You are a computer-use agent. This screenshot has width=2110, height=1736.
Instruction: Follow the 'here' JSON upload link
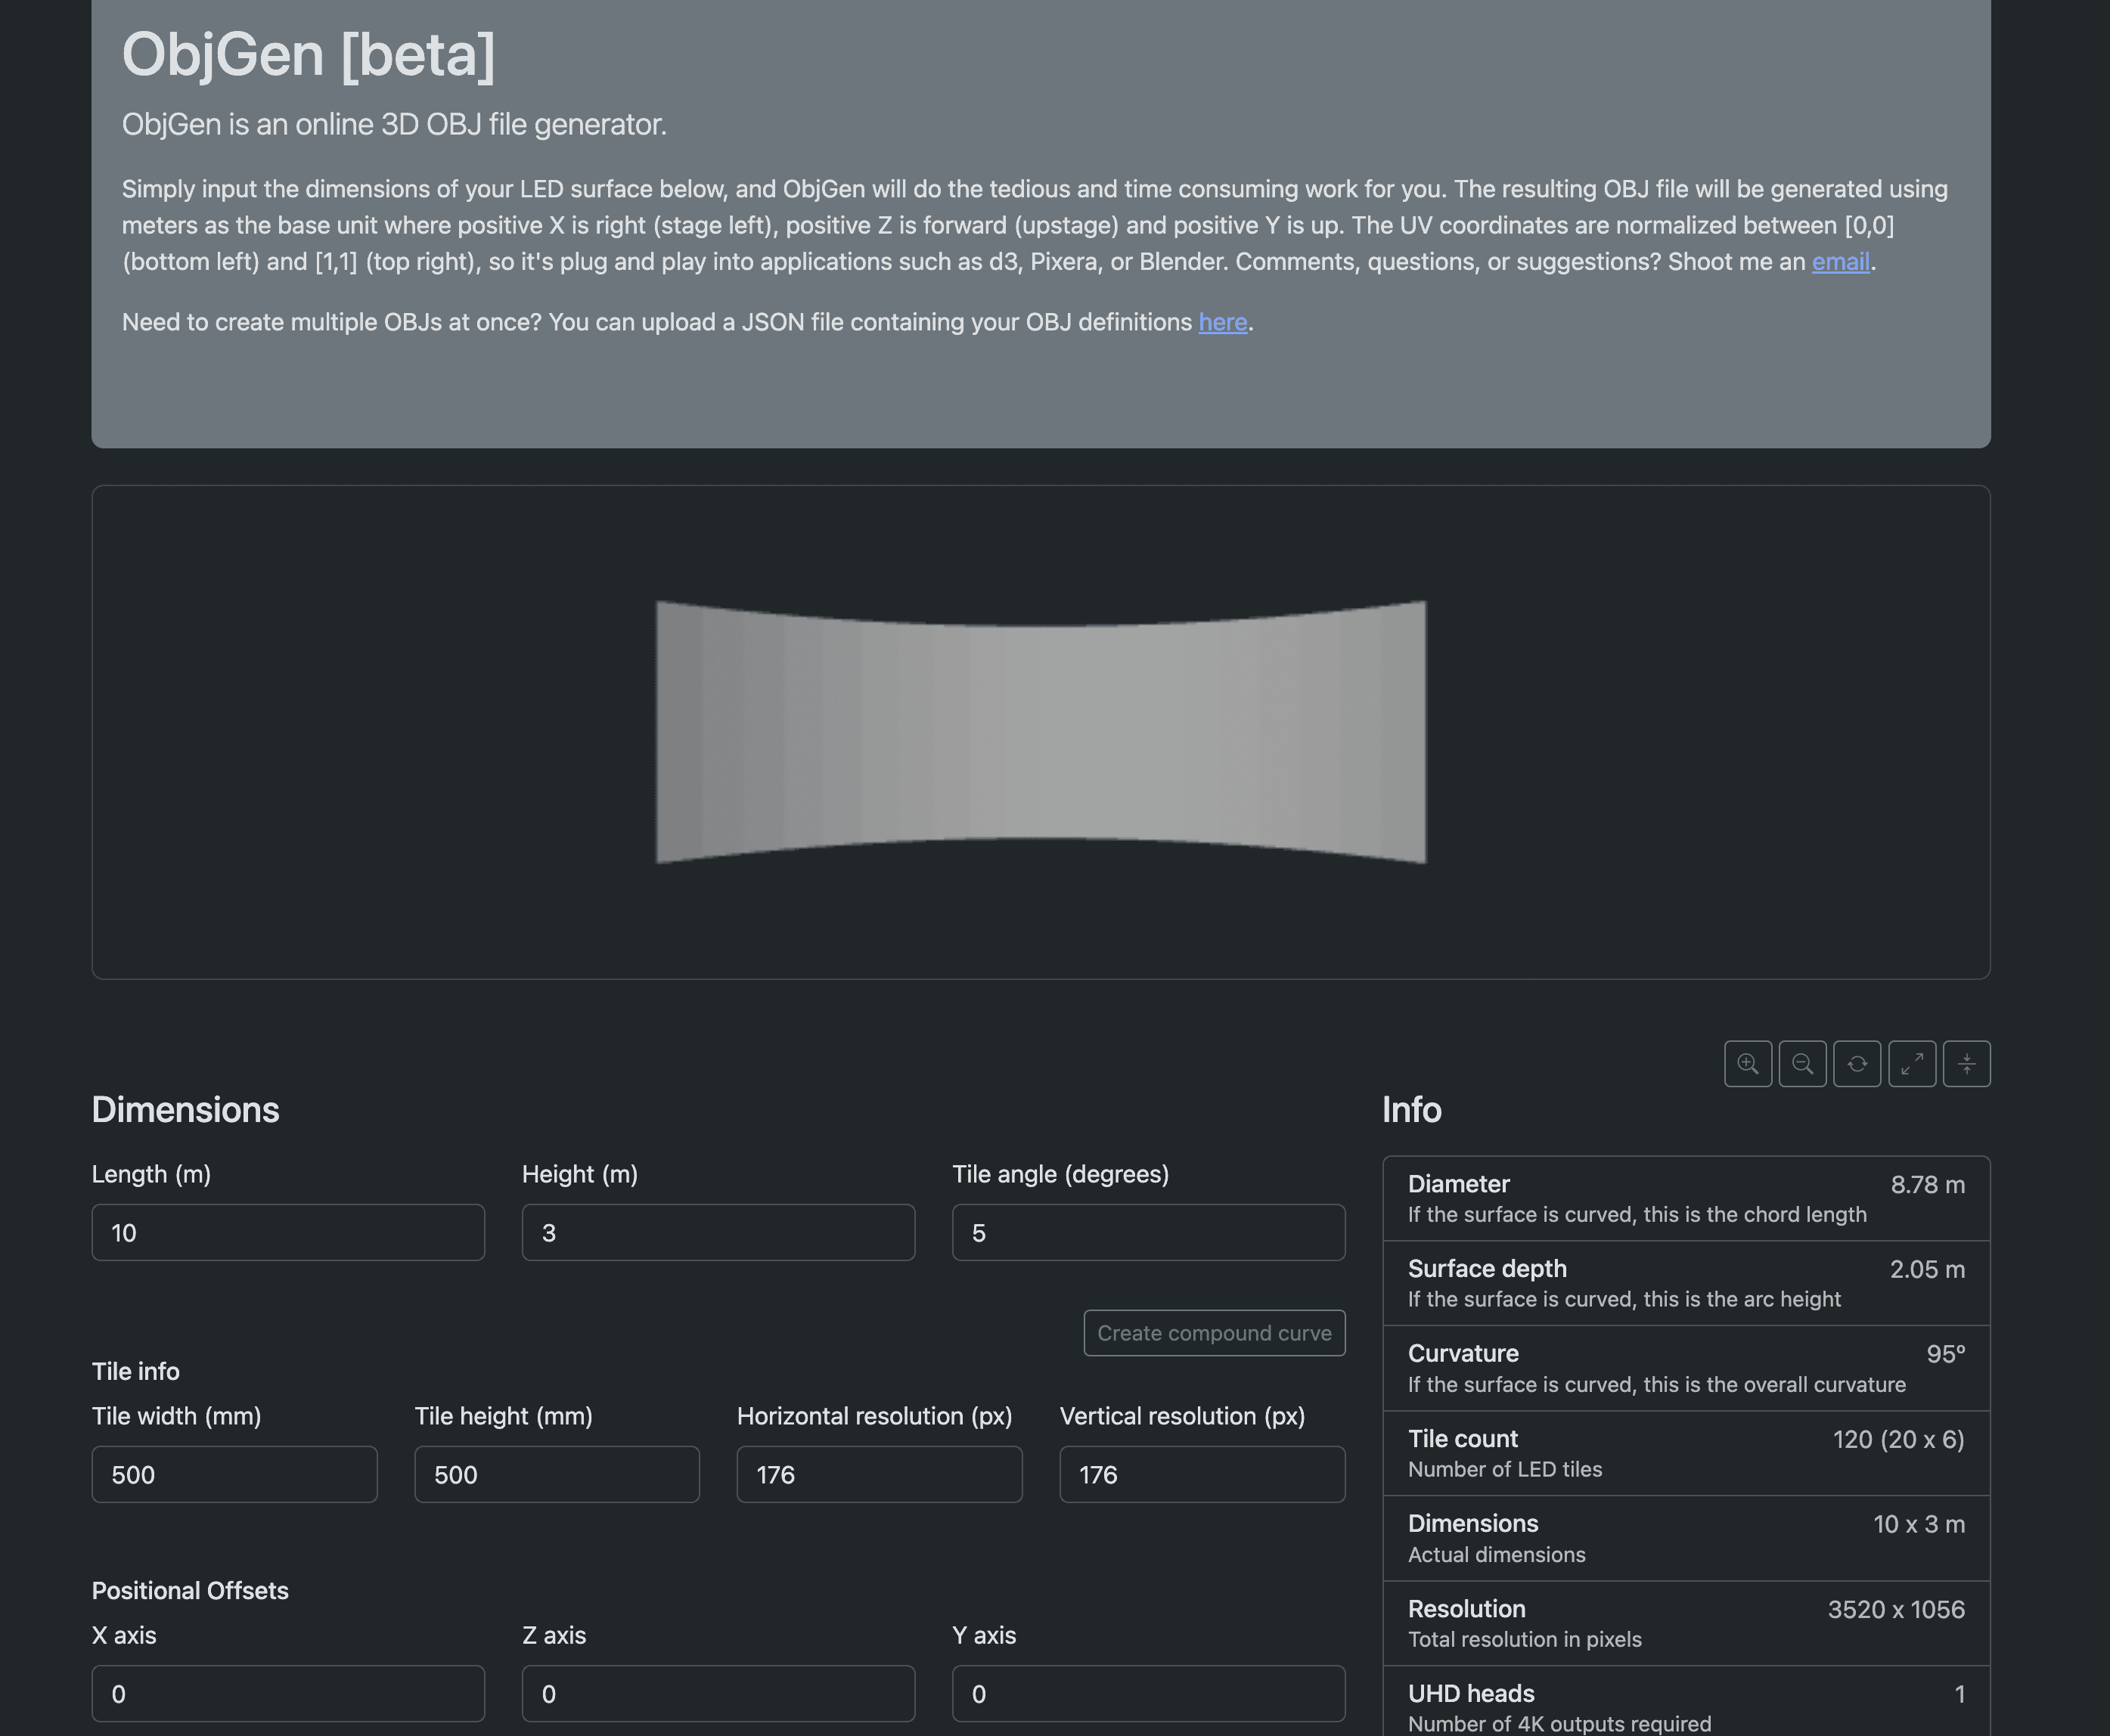coord(1222,322)
